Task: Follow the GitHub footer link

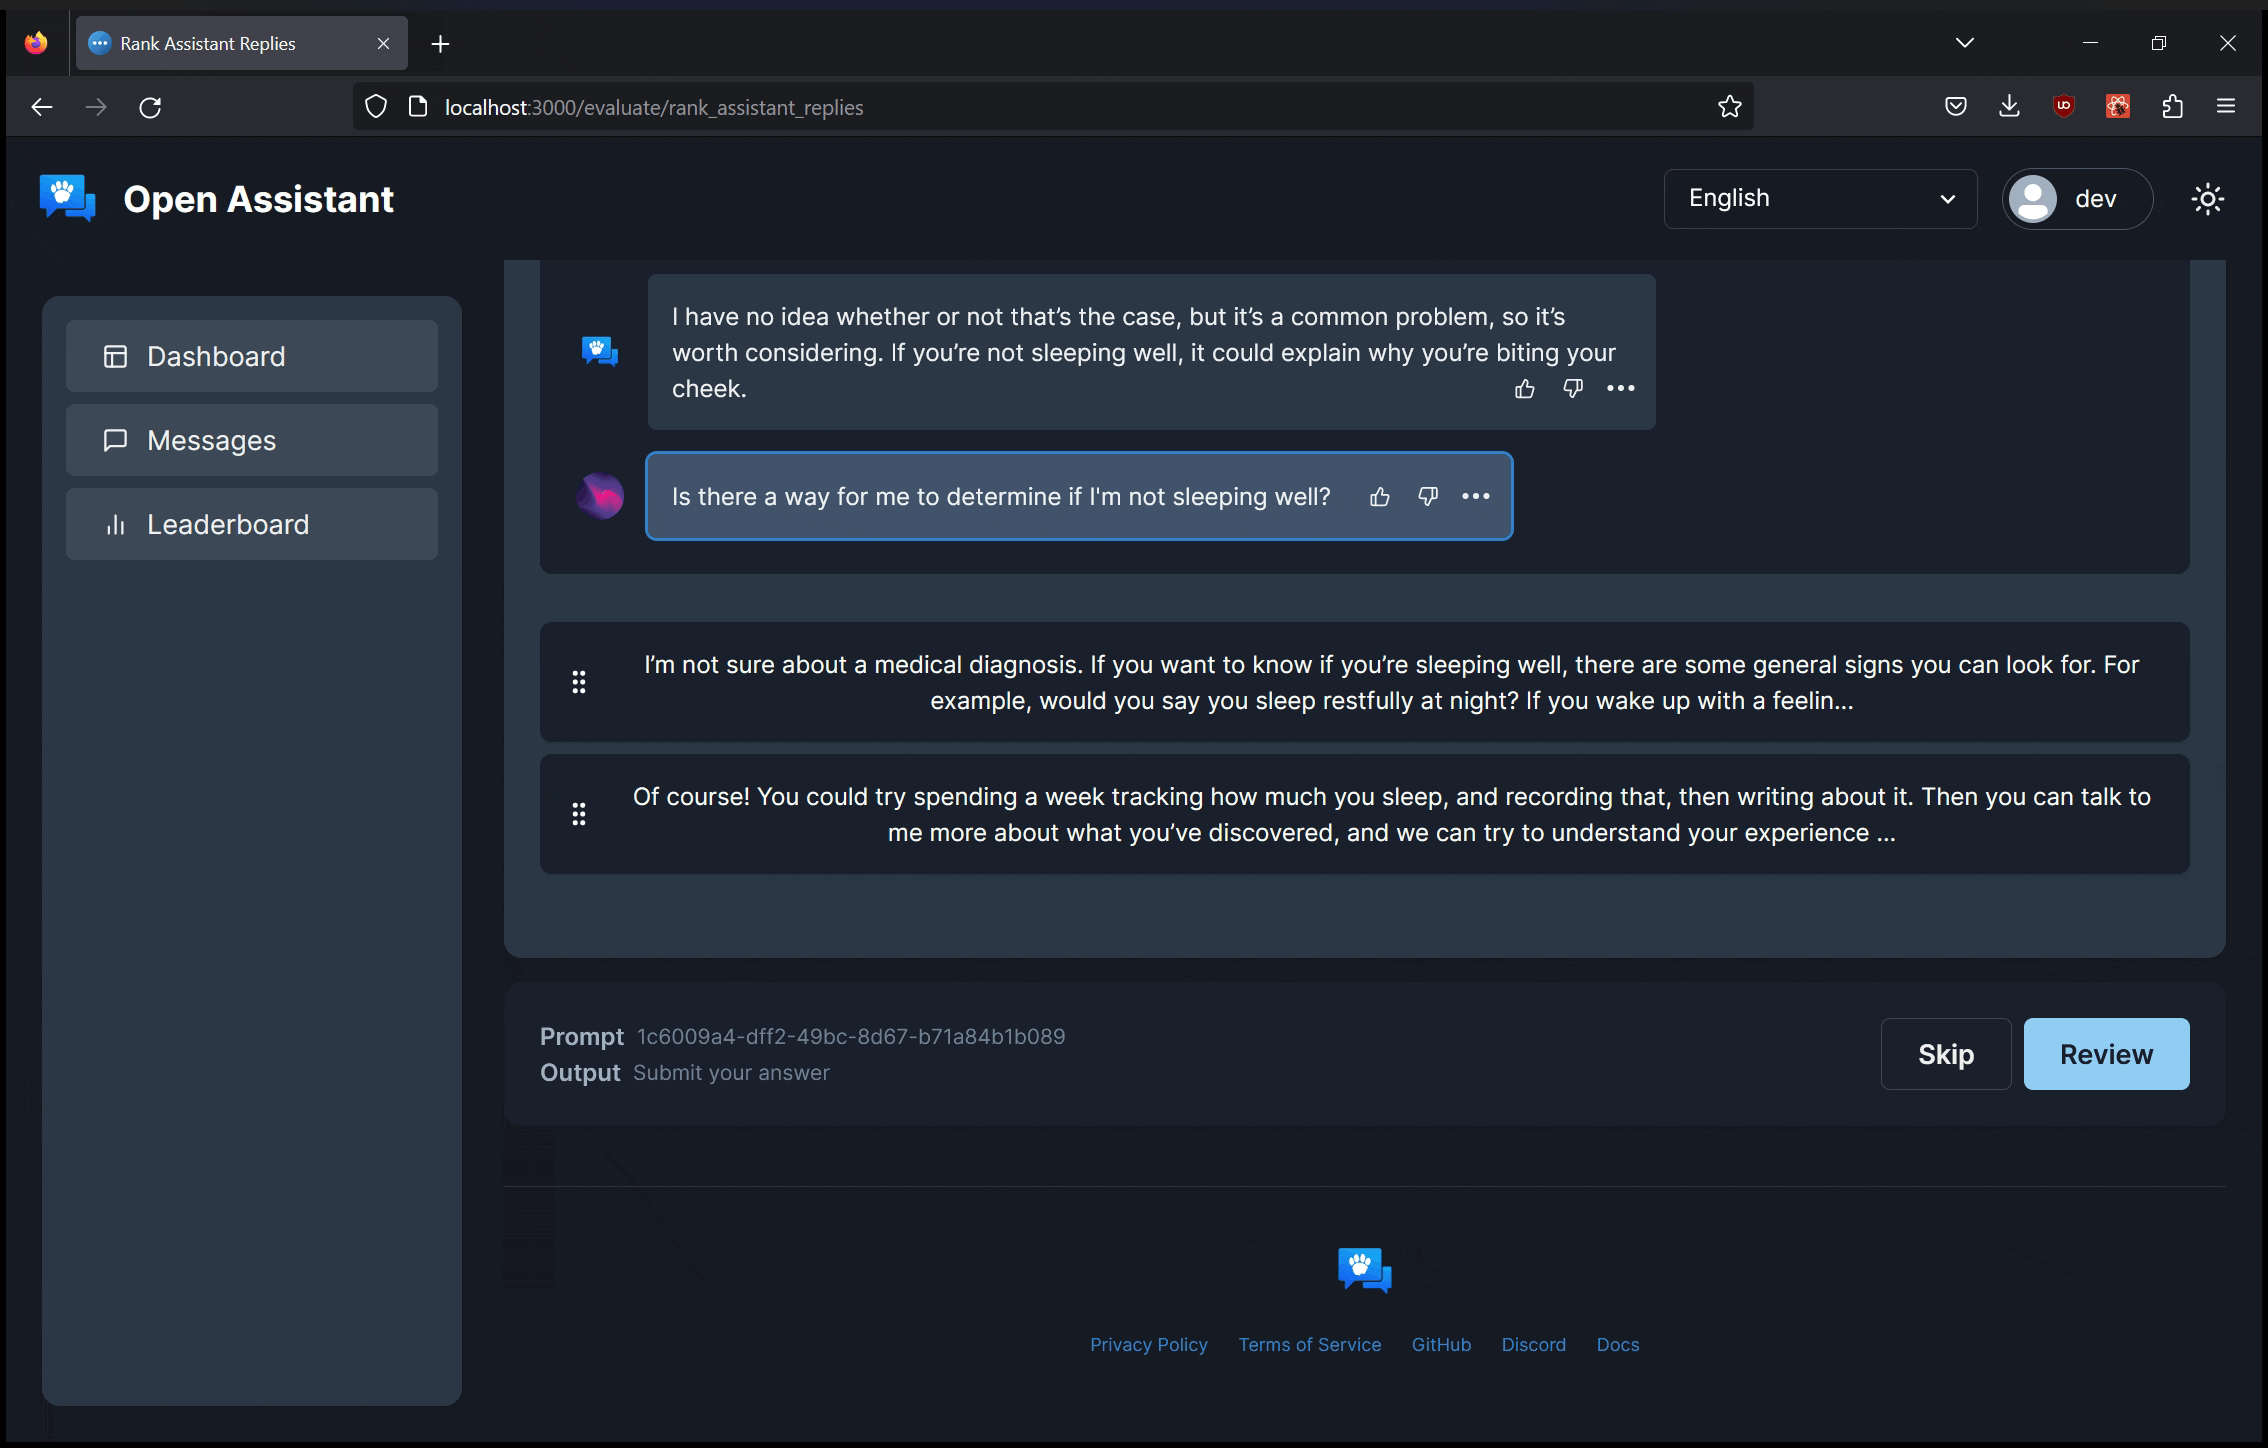Action: [x=1440, y=1345]
